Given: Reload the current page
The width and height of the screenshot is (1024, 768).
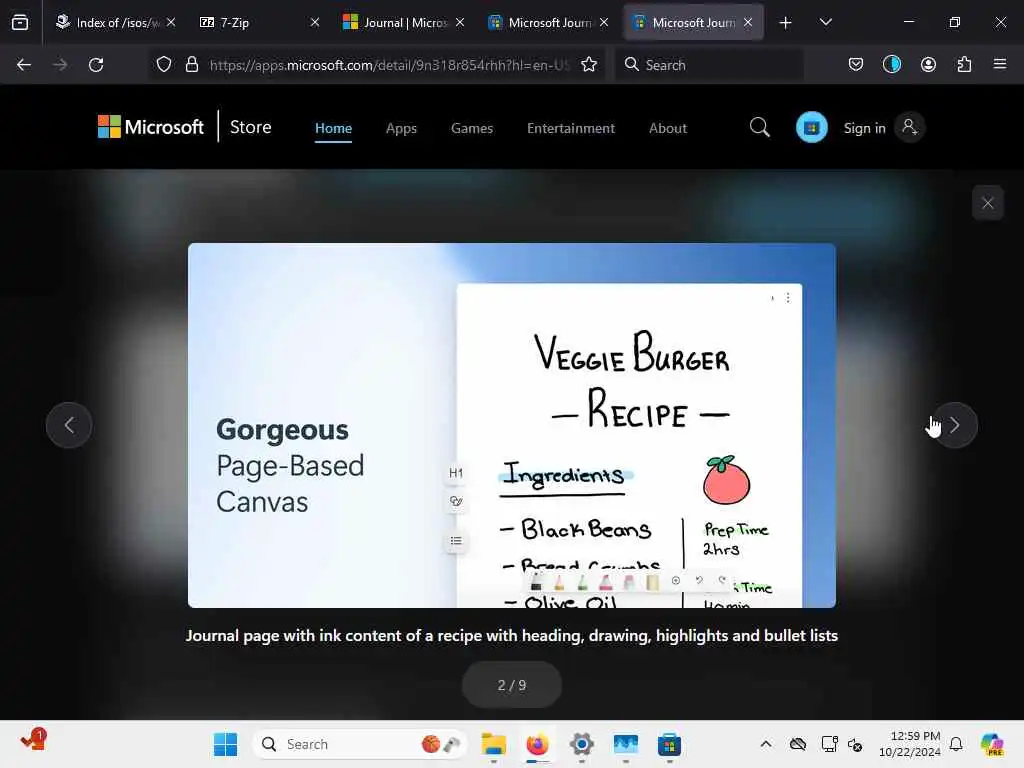Looking at the screenshot, I should point(96,65).
